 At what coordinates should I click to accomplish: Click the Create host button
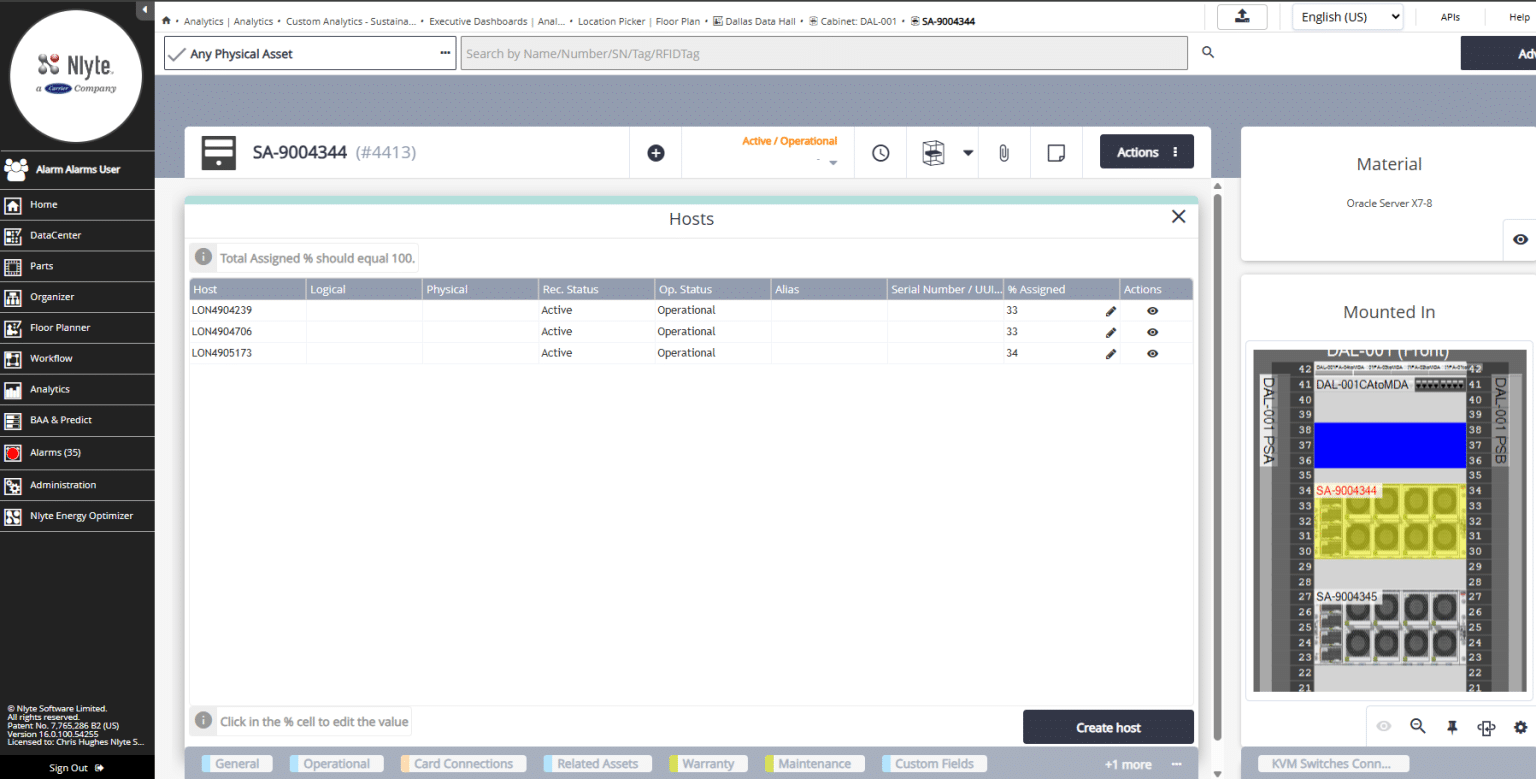[x=1108, y=727]
